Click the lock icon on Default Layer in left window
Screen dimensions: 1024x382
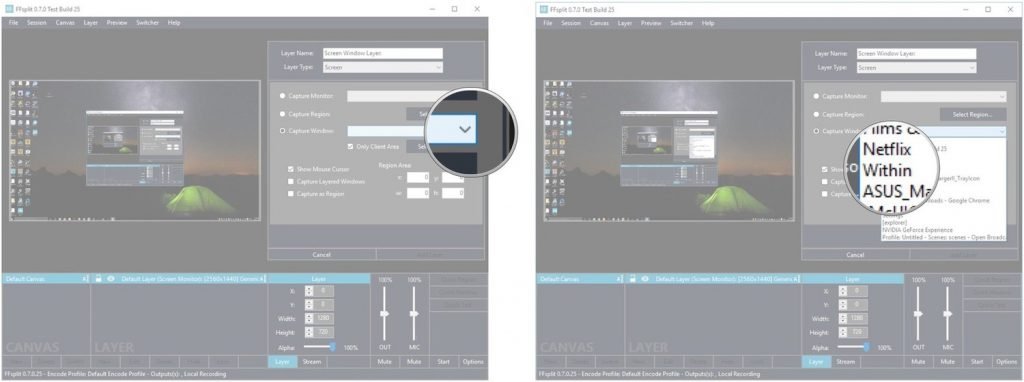point(99,279)
